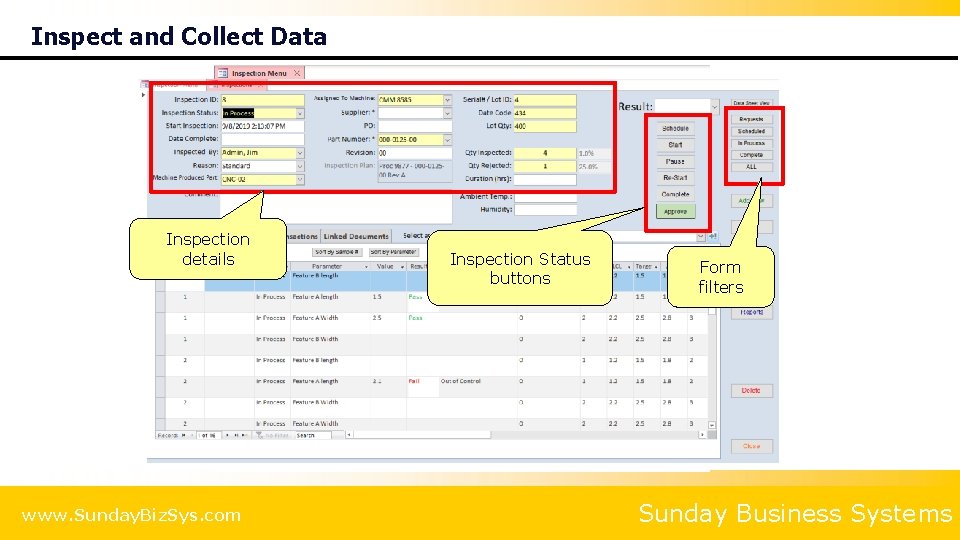
Task: Click the Start status button
Action: 675,145
